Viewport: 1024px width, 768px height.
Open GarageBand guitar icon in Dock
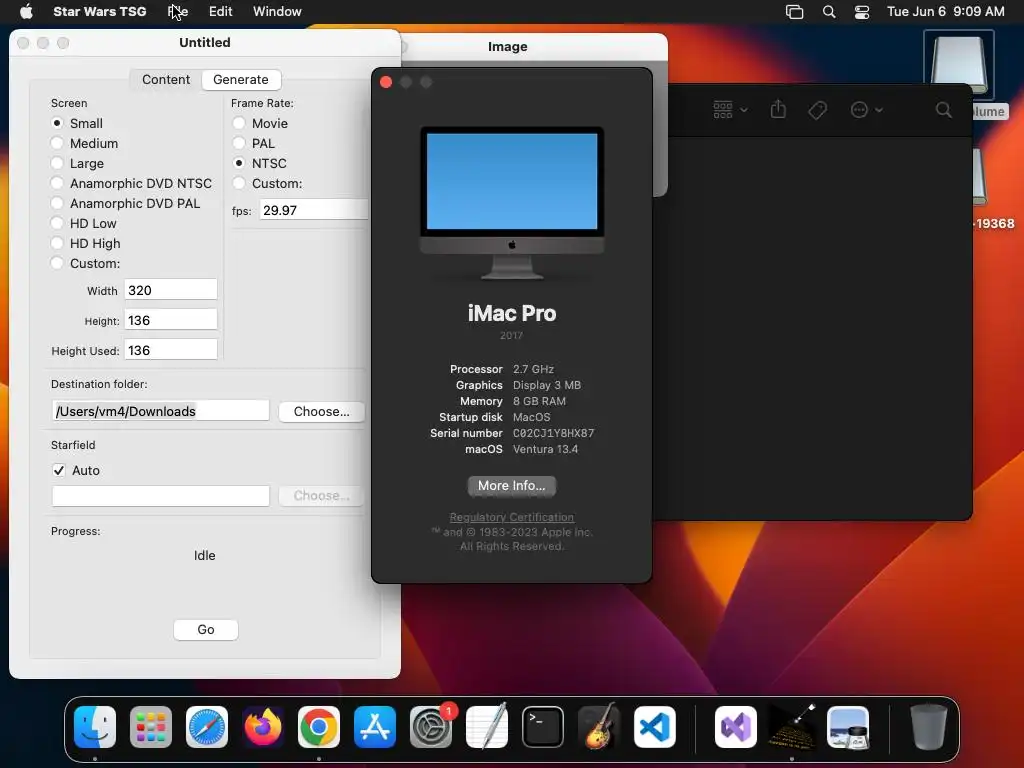599,727
